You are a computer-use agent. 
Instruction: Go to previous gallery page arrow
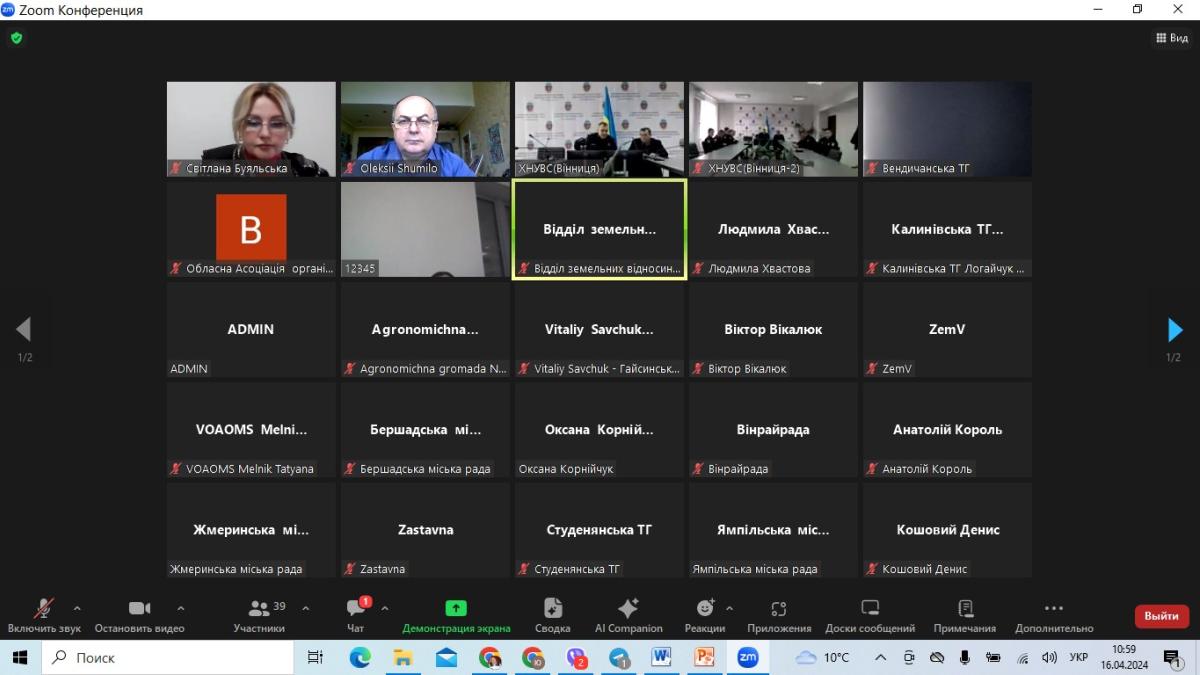point(24,329)
